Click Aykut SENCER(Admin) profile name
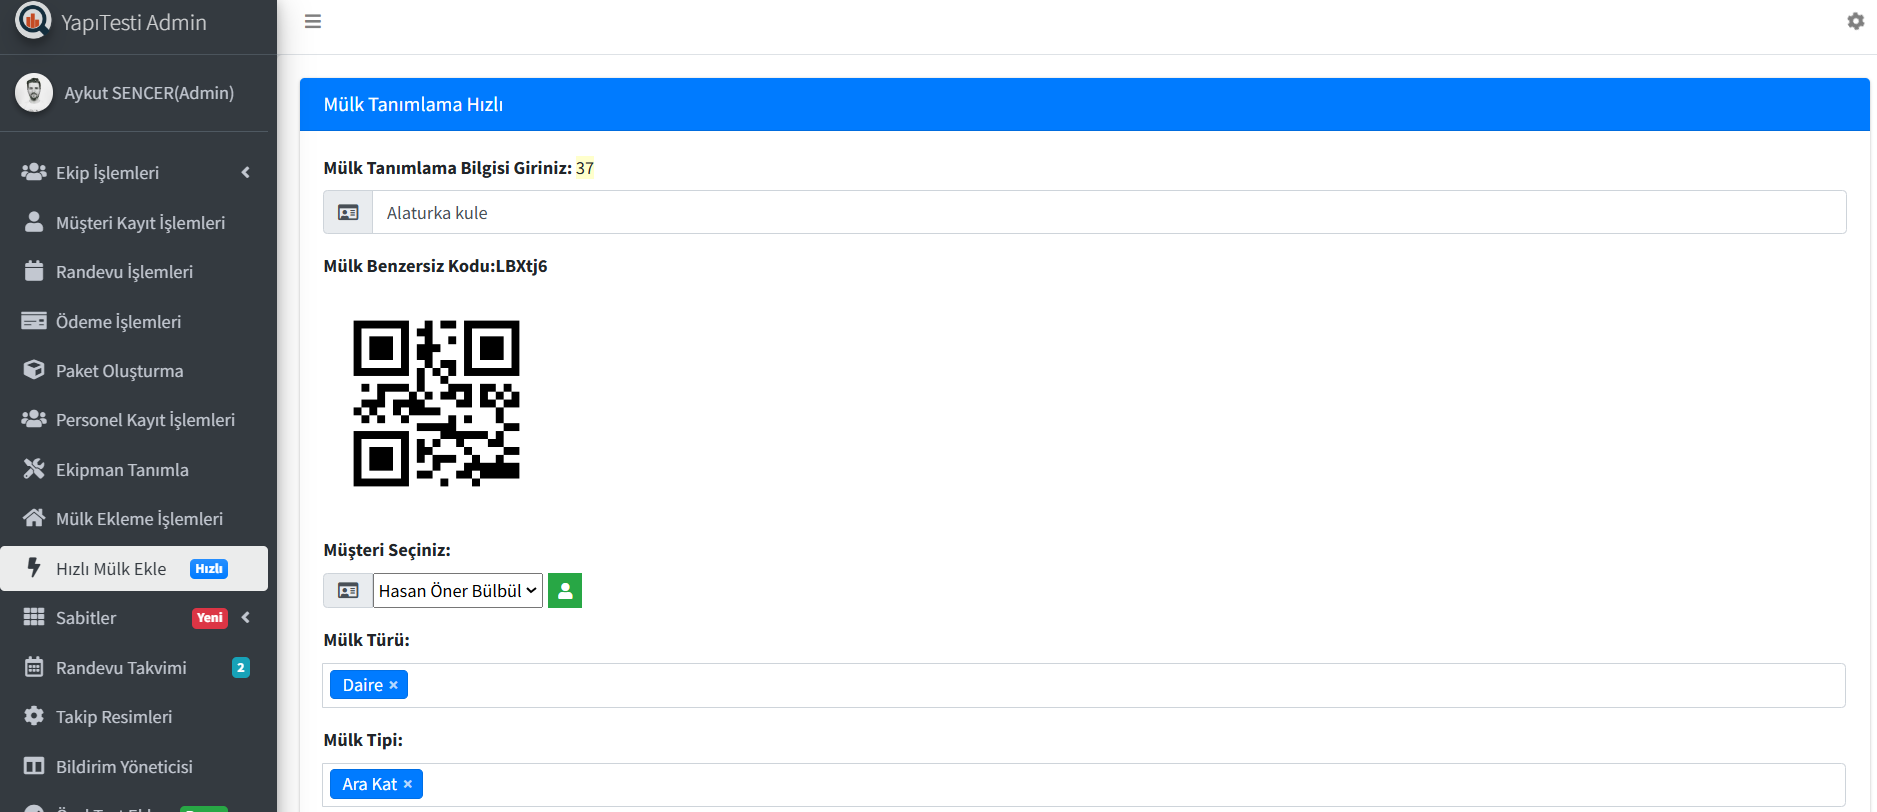This screenshot has height=812, width=1877. [x=149, y=93]
